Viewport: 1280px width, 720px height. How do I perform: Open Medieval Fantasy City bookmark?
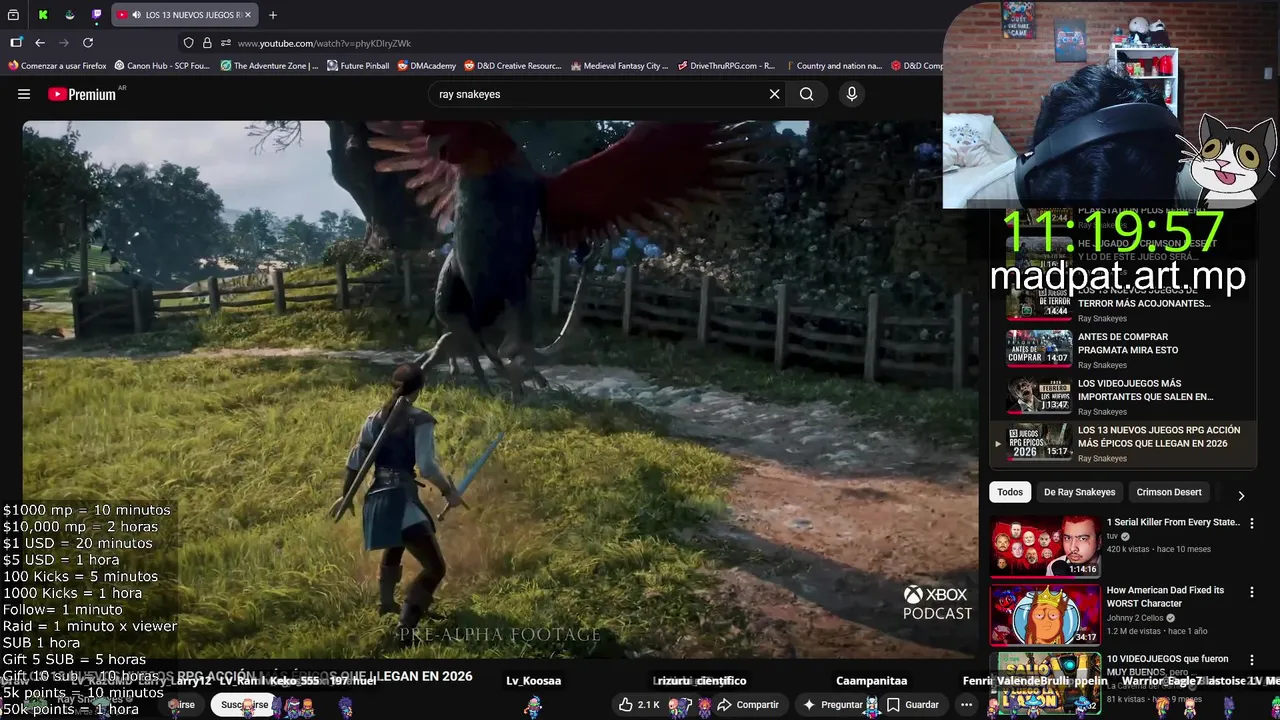[620, 66]
